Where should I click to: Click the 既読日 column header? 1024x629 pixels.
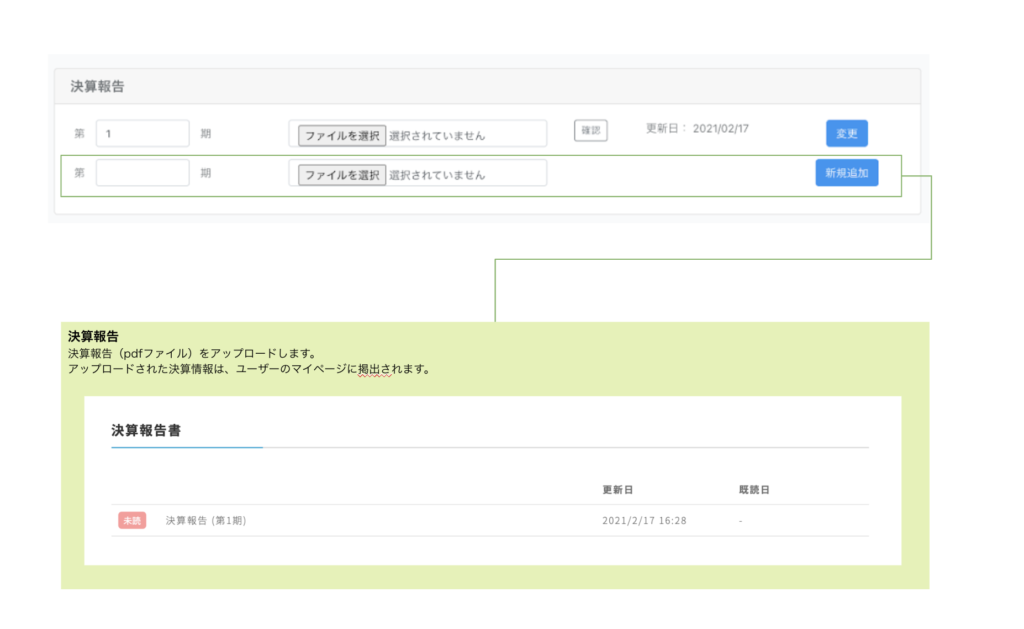pos(754,490)
